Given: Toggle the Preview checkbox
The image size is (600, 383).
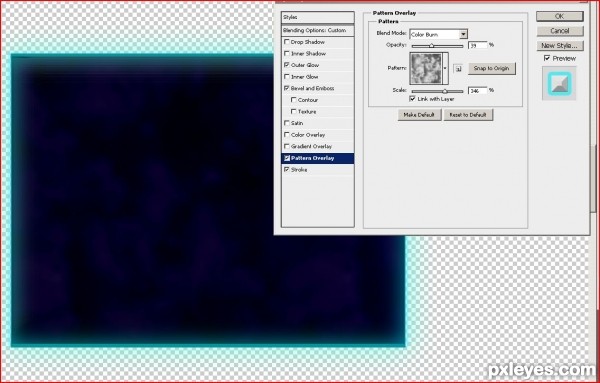Looking at the screenshot, I should [x=547, y=58].
